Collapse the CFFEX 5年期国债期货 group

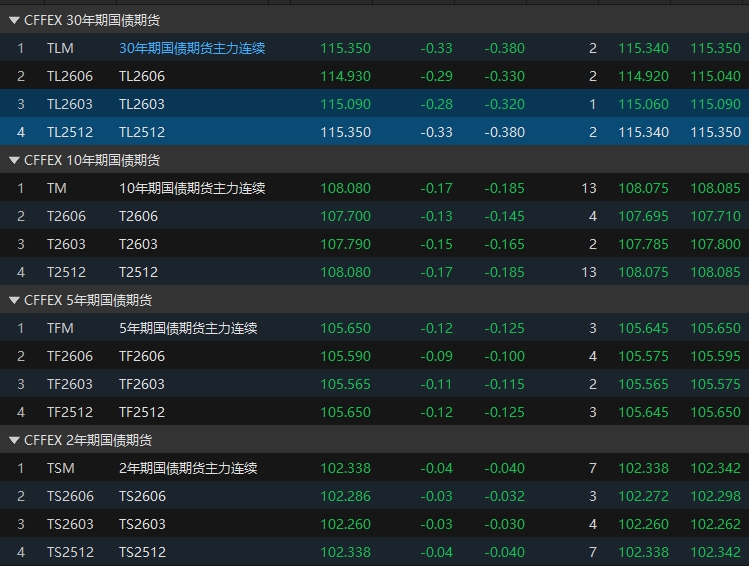(14, 300)
